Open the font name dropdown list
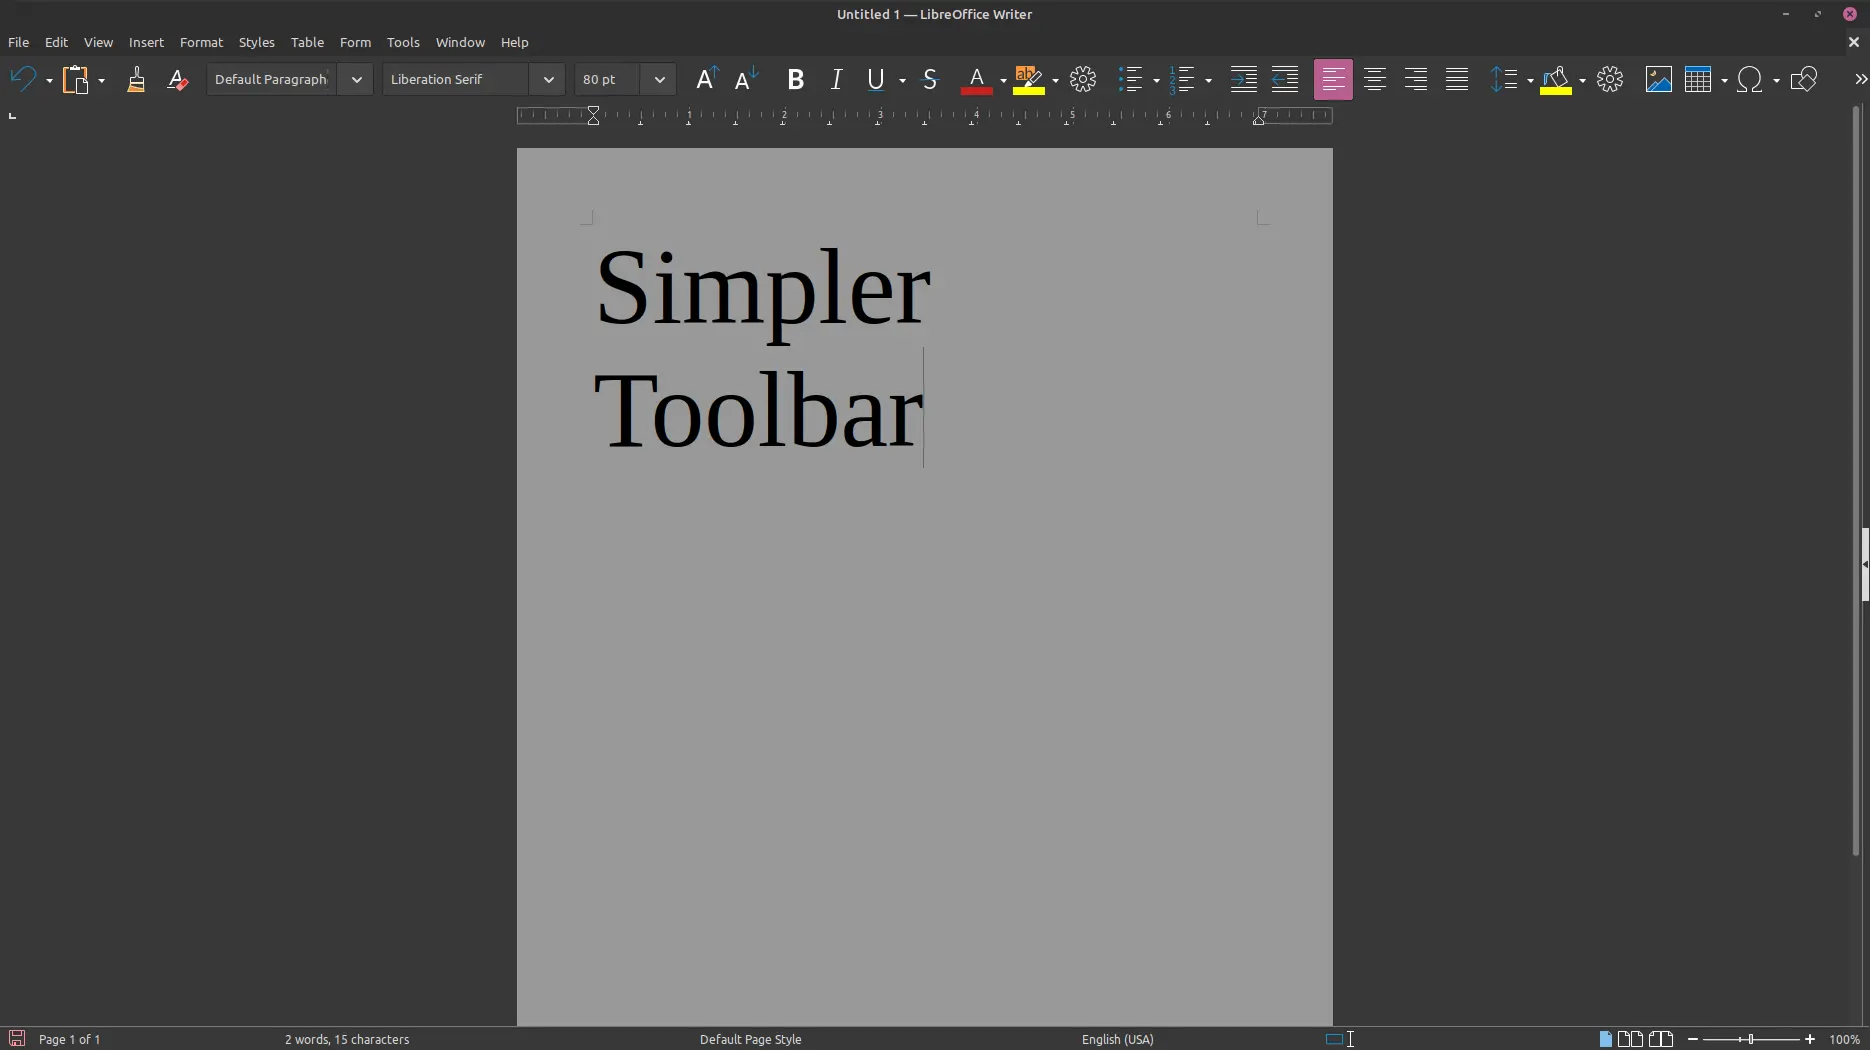The width and height of the screenshot is (1870, 1050). [x=548, y=80]
